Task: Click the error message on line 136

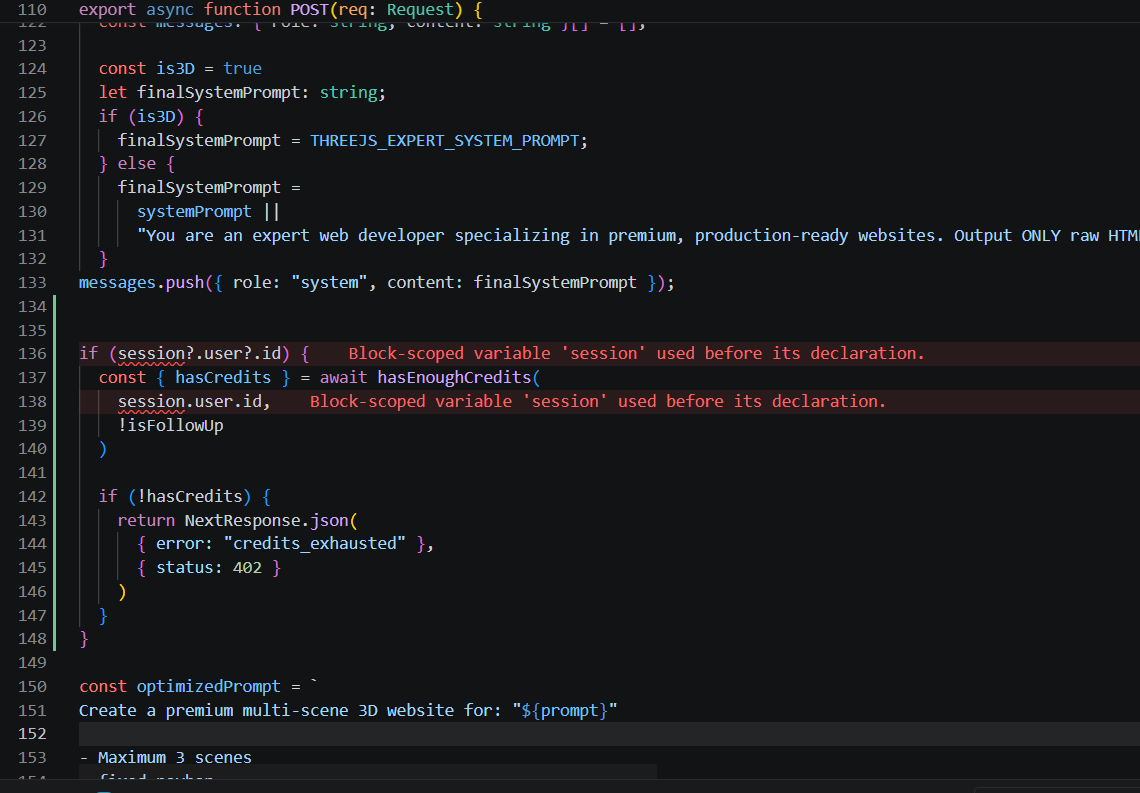Action: click(636, 354)
